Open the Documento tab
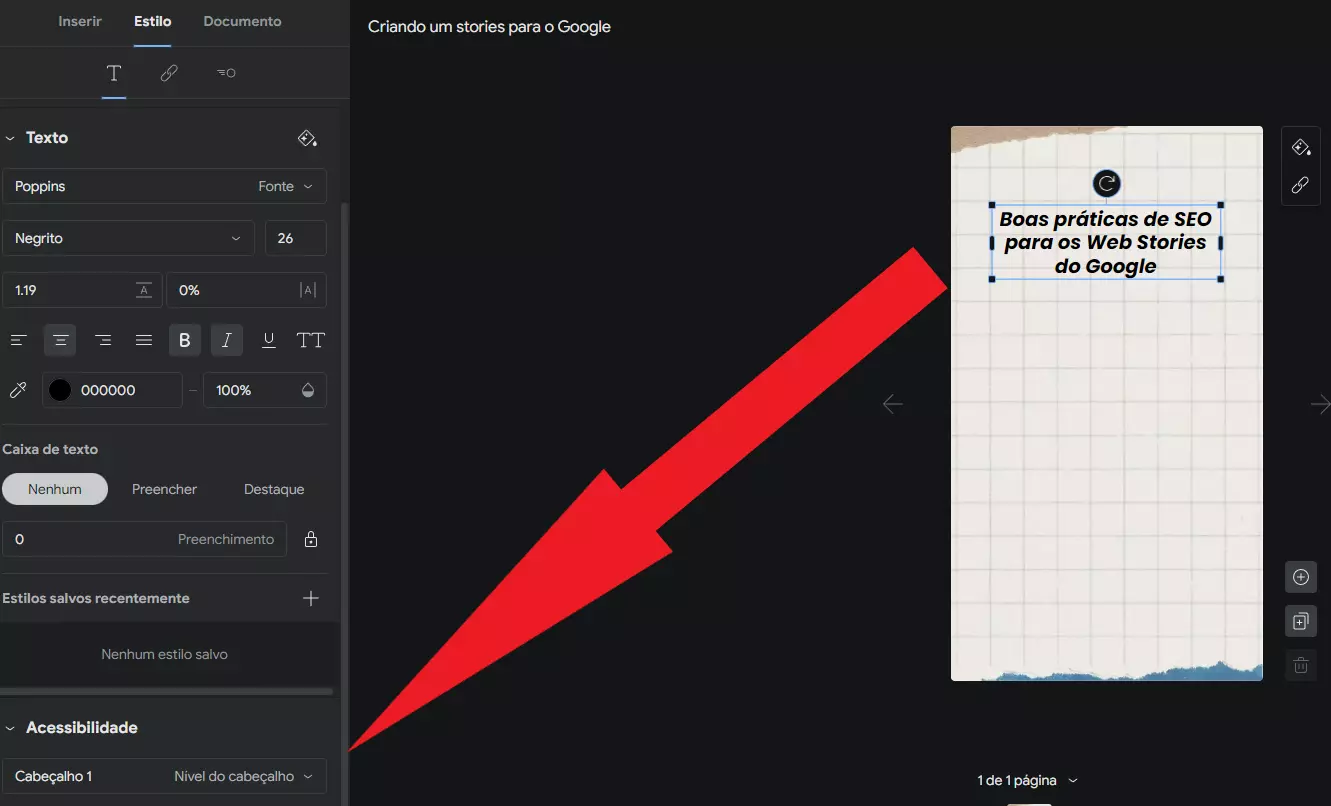The height and width of the screenshot is (806, 1331). point(242,21)
